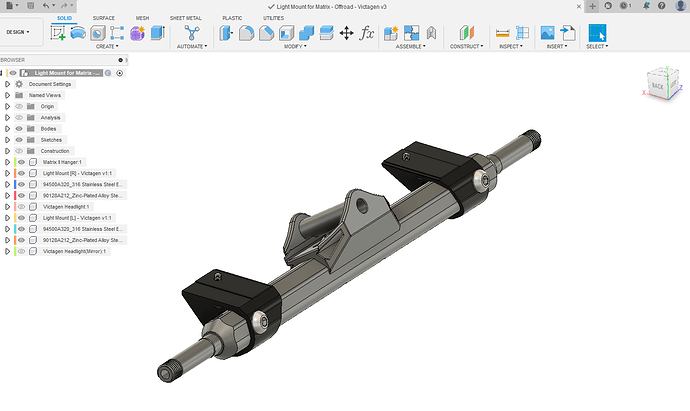The width and height of the screenshot is (690, 411).
Task: Click the Automate tool icon
Action: [190, 33]
